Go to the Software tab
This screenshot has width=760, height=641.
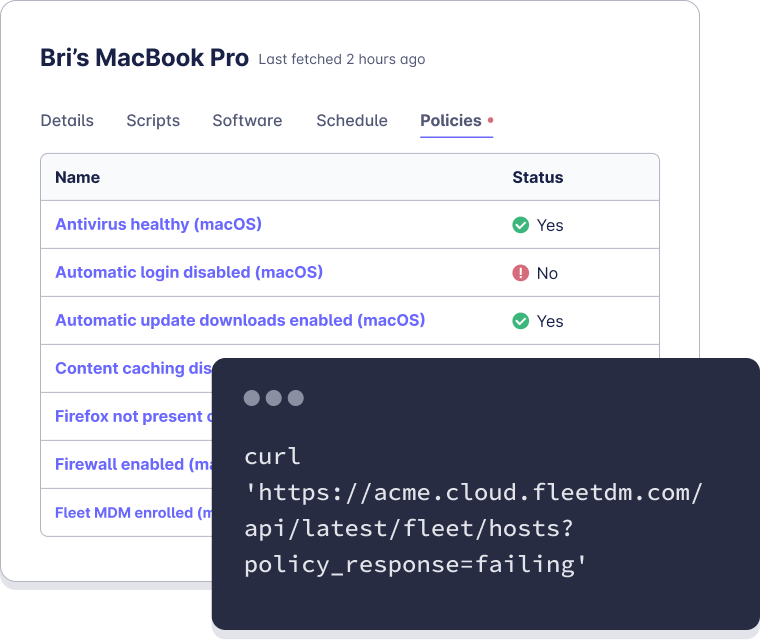247,121
